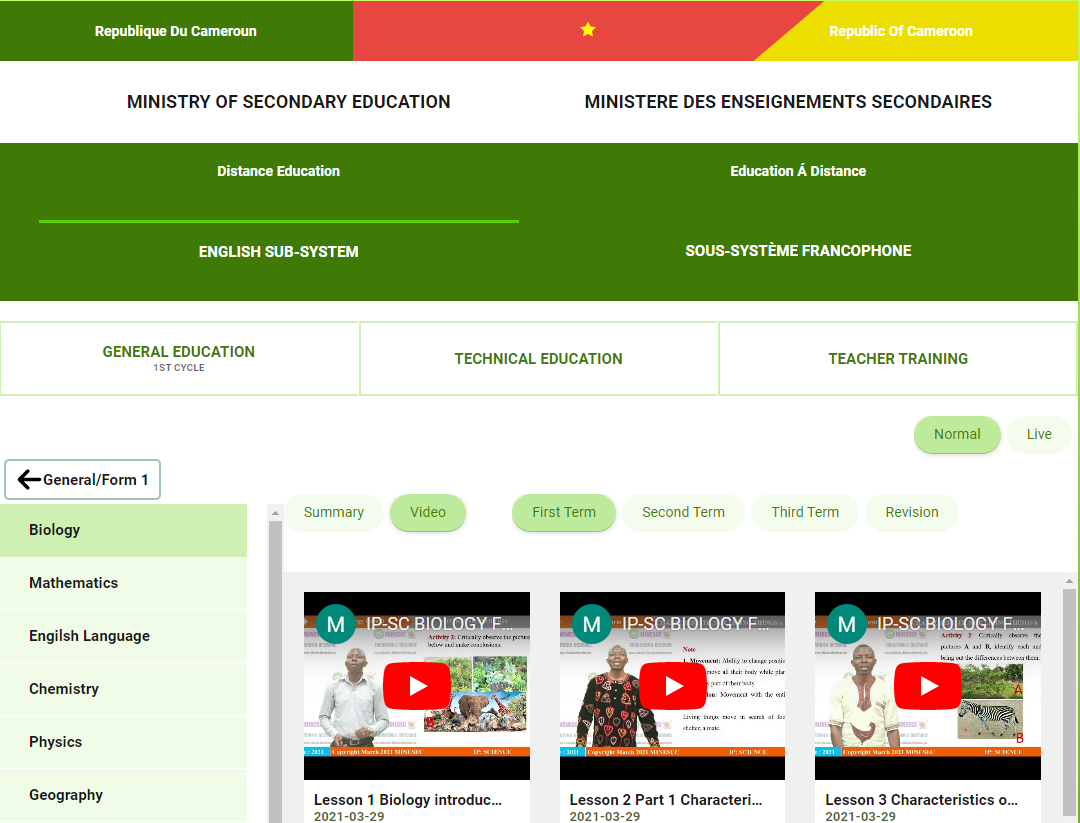The width and height of the screenshot is (1080, 823).
Task: Switch to the TEACHER TRAINING tab
Action: [x=897, y=357]
